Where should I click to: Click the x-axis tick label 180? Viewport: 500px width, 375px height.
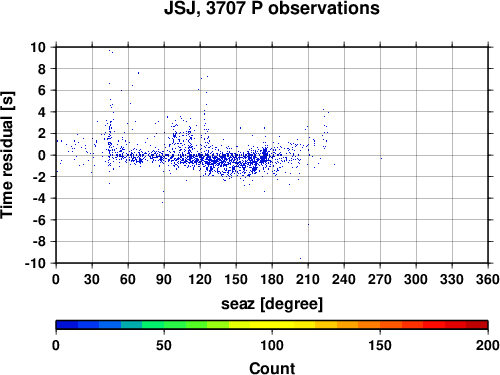point(272,279)
